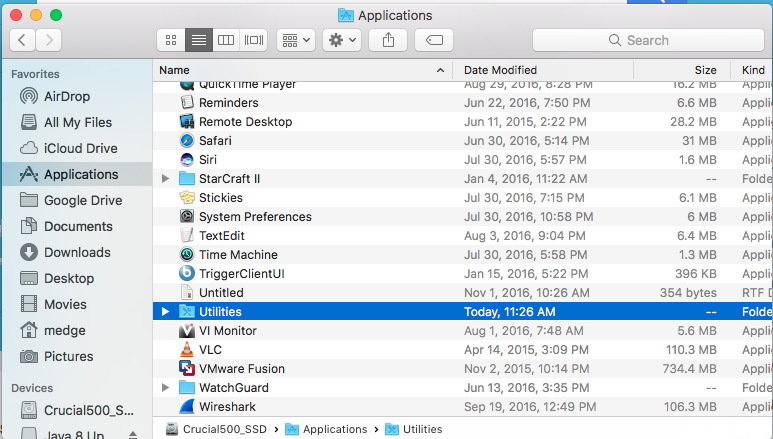This screenshot has width=773, height=439.
Task: Click Applications in the path bar
Action: tap(335, 429)
